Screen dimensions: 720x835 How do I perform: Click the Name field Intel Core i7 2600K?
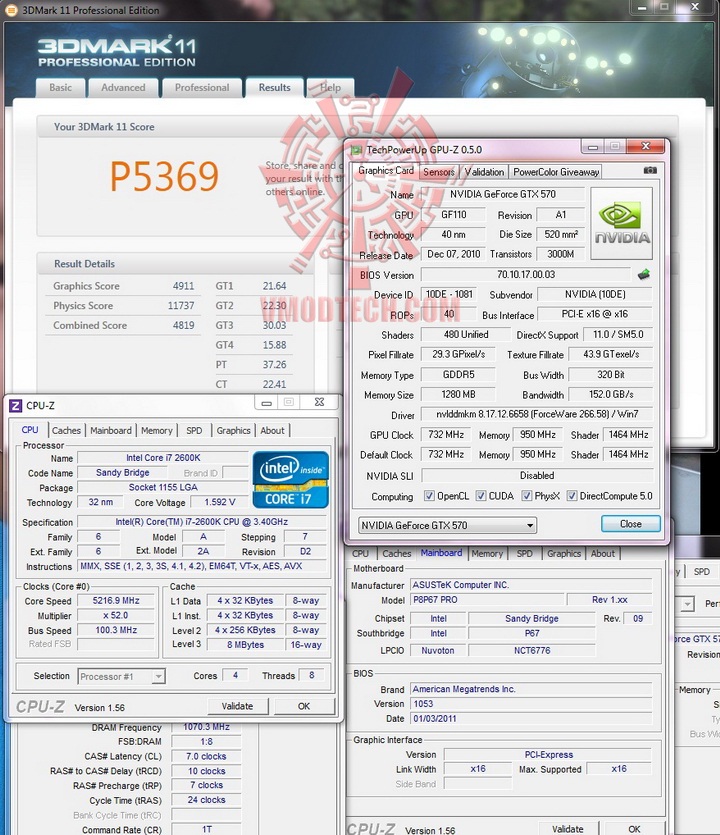click(x=163, y=458)
